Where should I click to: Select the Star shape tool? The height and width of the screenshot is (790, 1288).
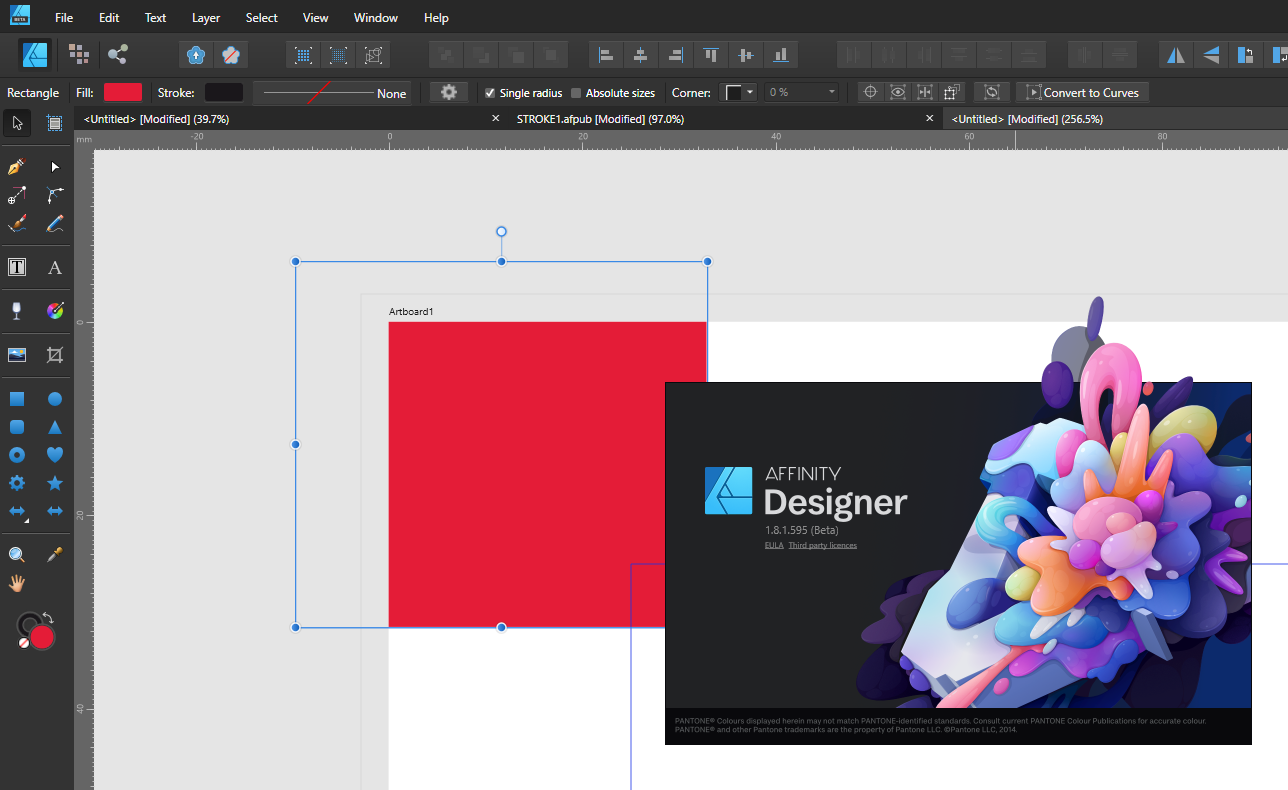click(55, 483)
